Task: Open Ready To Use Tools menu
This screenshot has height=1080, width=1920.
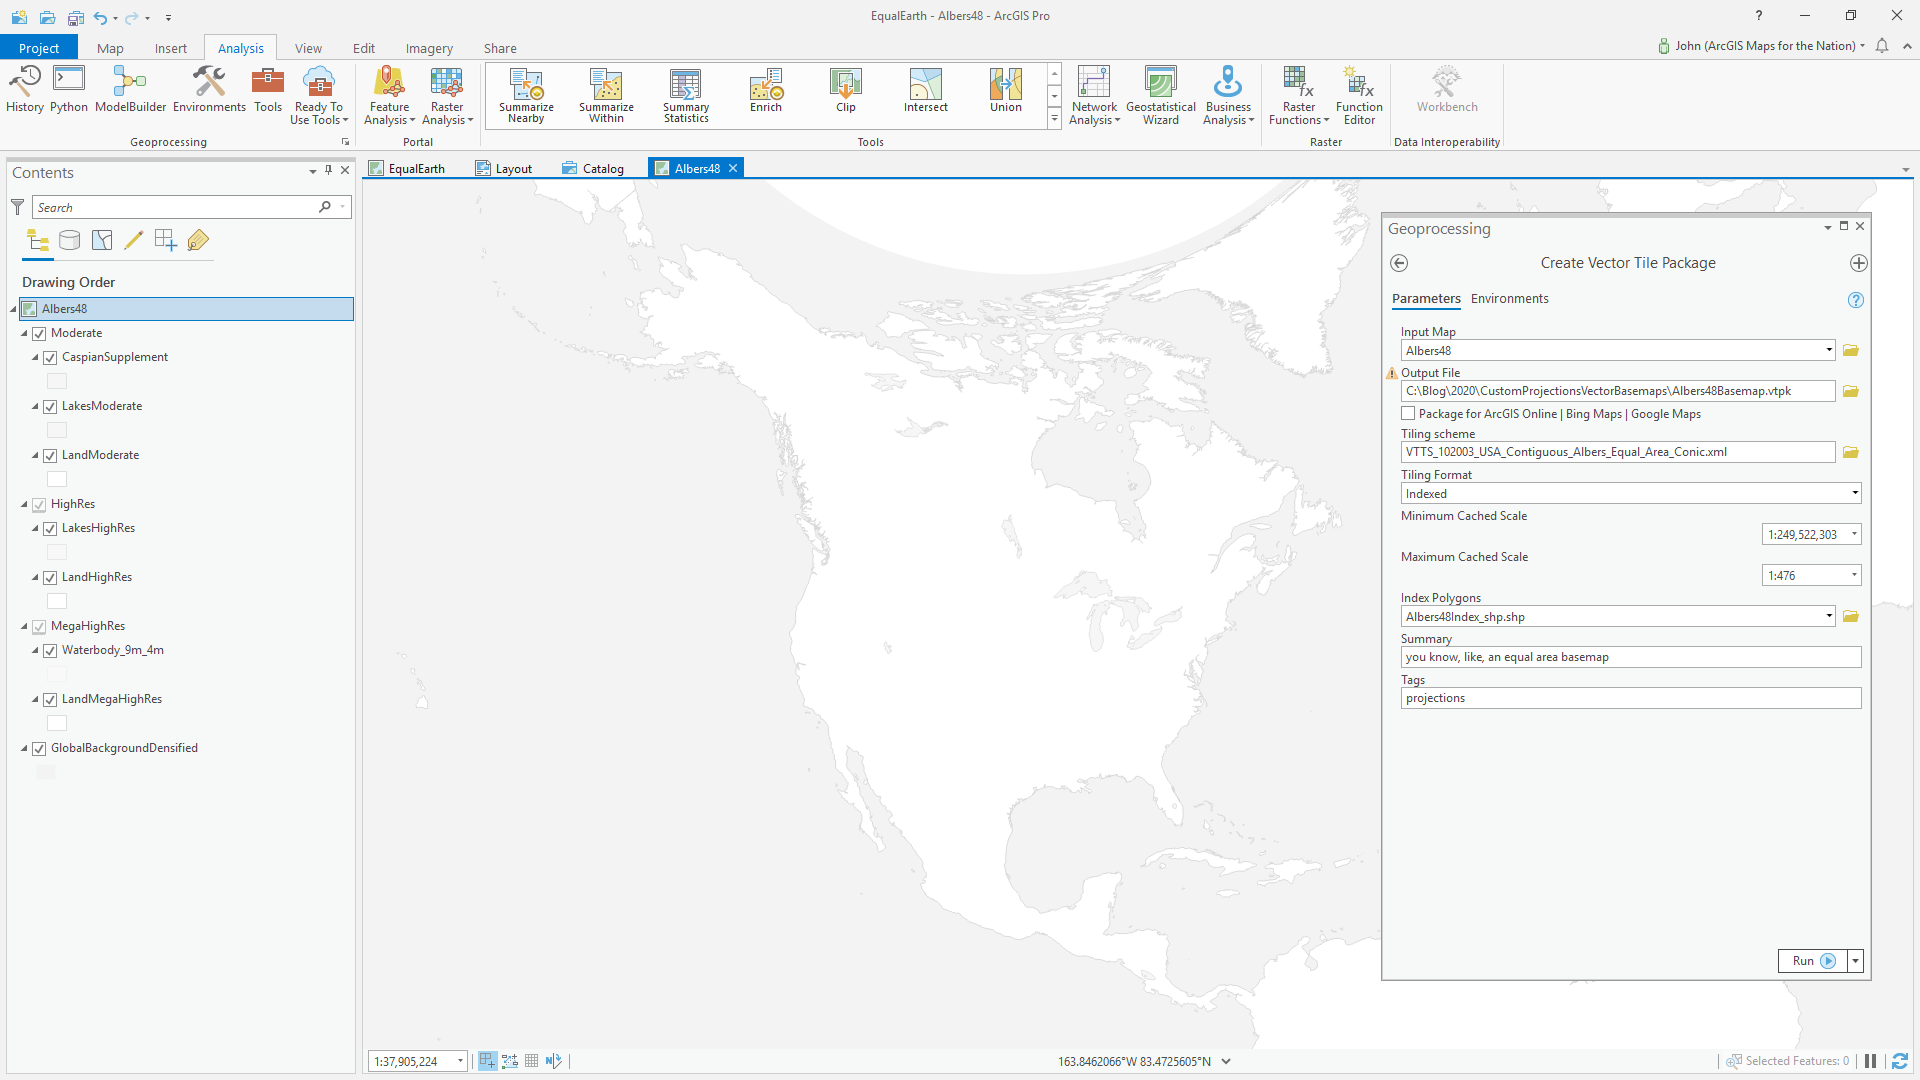Action: [x=319, y=96]
